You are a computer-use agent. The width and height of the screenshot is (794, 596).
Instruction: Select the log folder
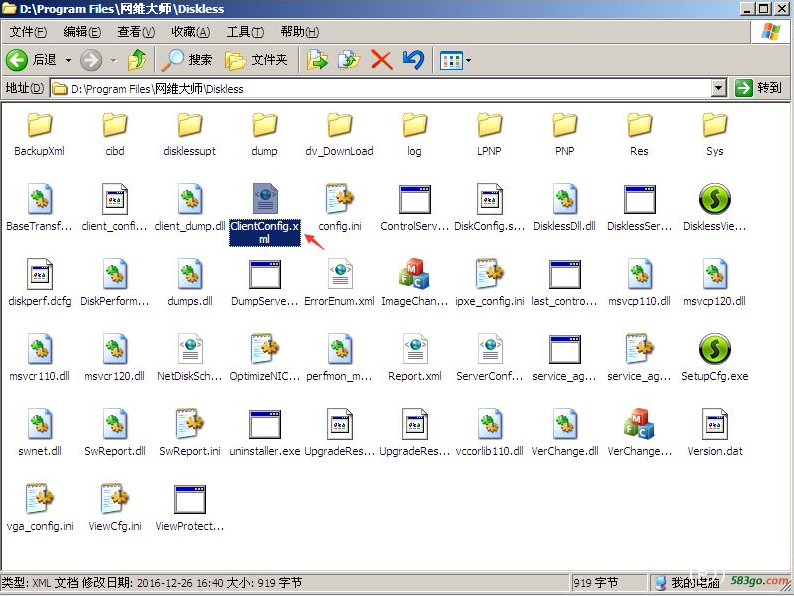pos(414,135)
